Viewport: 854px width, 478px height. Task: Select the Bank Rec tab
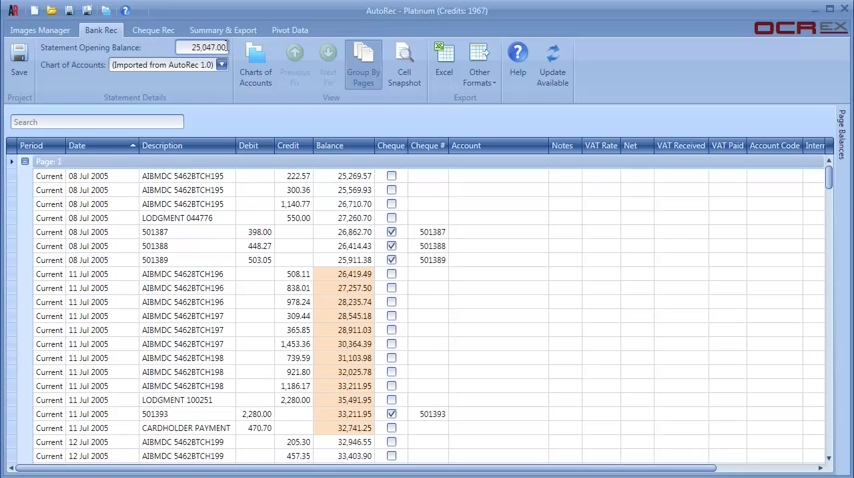coord(101,30)
